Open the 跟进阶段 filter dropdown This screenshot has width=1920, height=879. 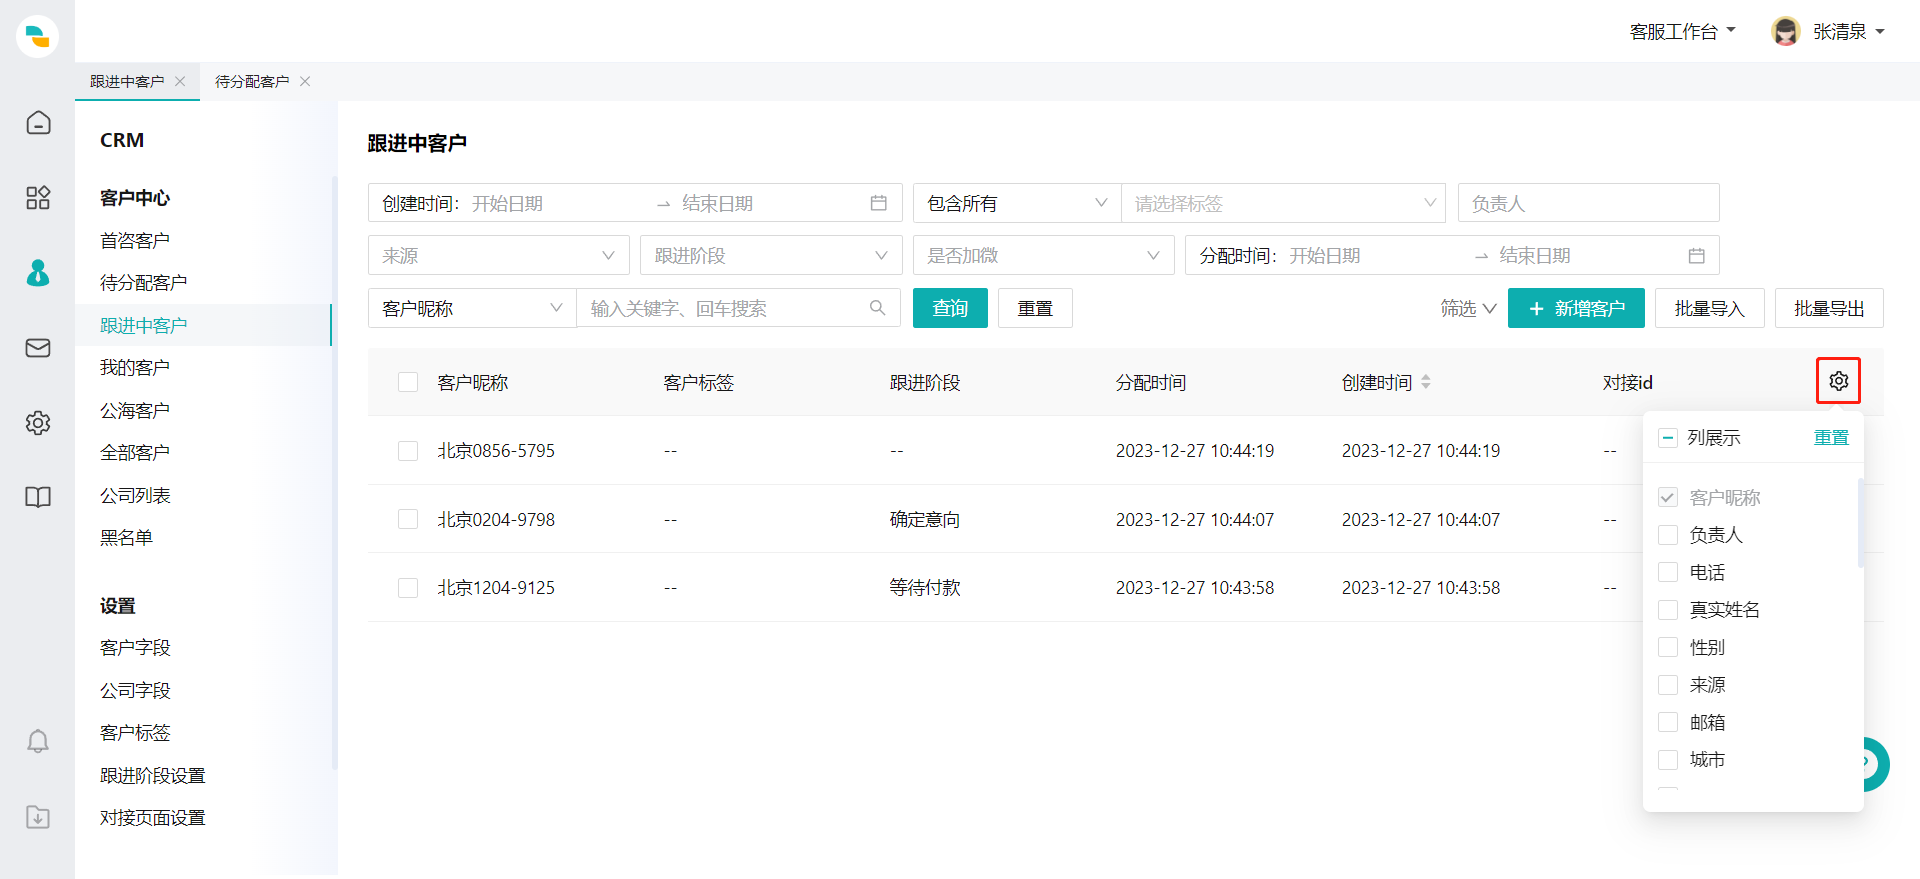[771, 256]
